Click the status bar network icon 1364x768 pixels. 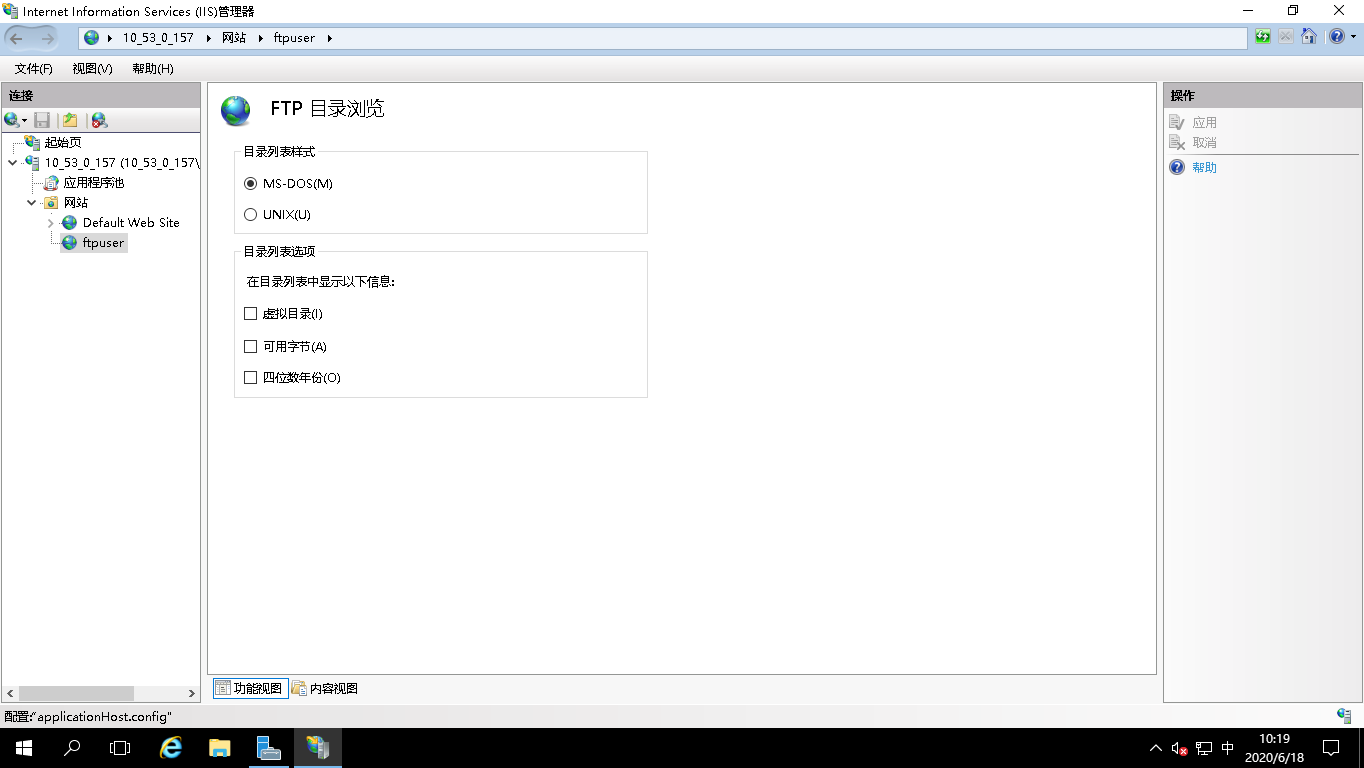tap(1344, 716)
